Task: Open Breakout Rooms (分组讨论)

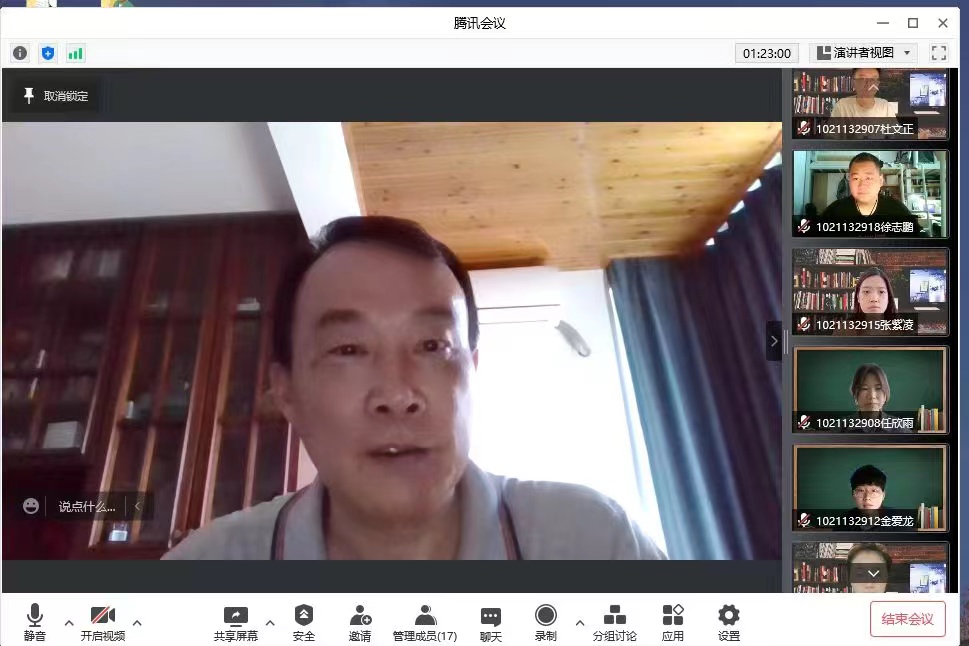Action: click(614, 622)
